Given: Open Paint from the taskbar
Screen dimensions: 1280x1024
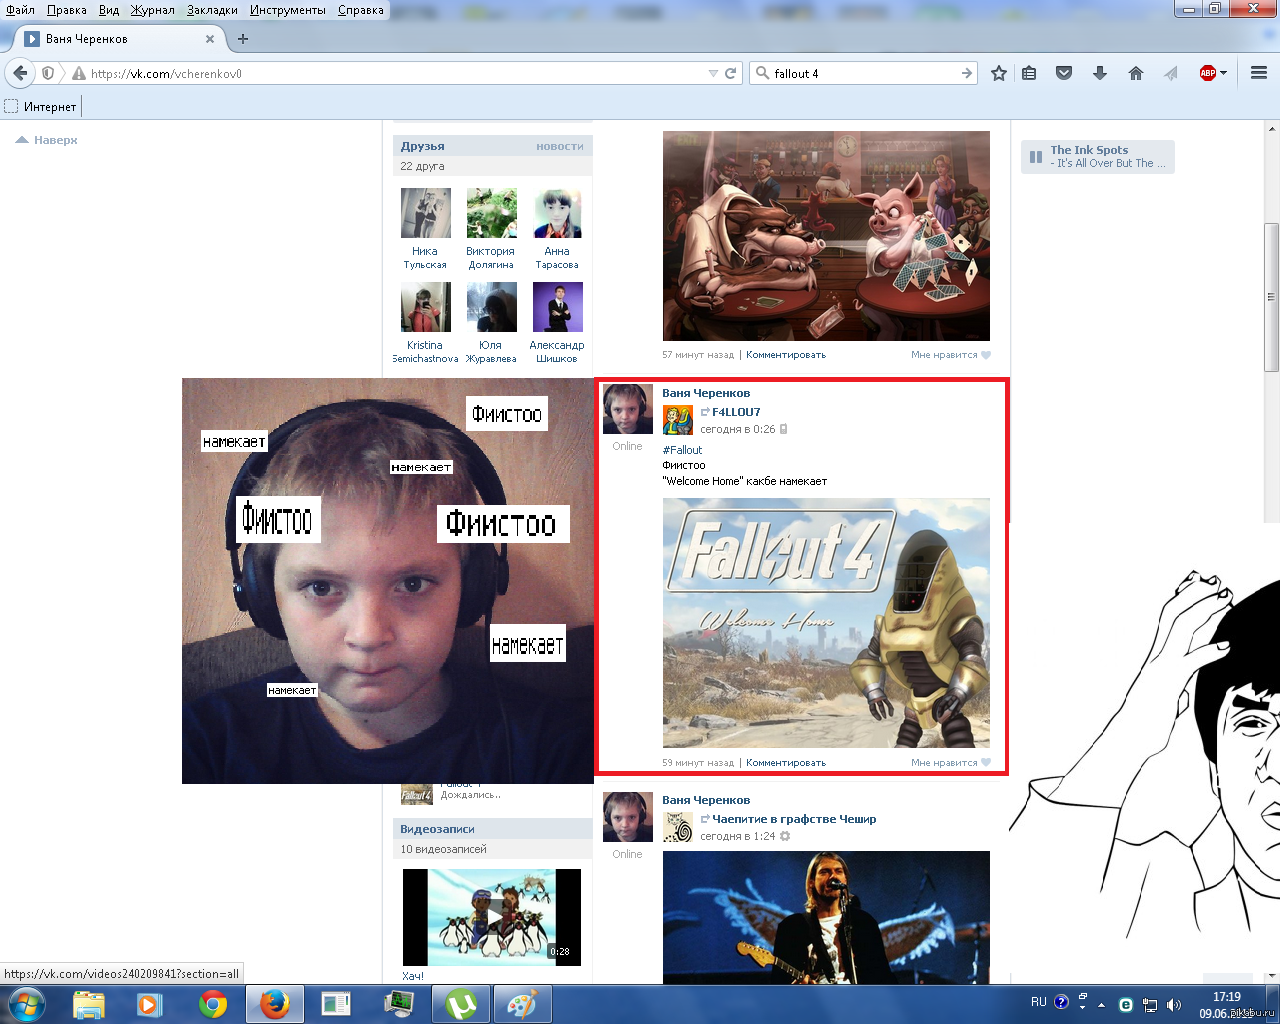Looking at the screenshot, I should [x=522, y=1004].
